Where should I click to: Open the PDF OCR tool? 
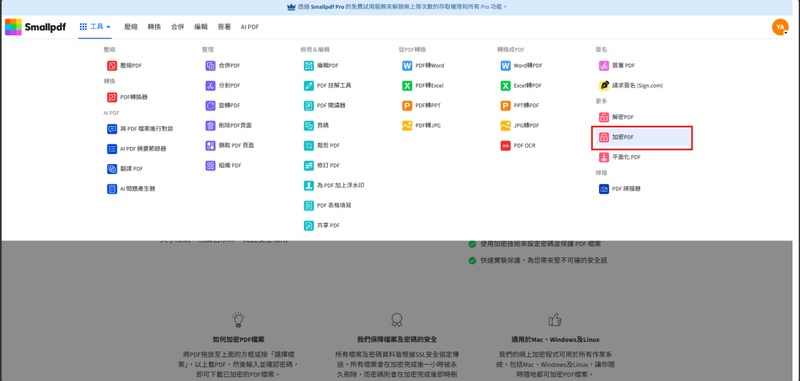tap(518, 146)
